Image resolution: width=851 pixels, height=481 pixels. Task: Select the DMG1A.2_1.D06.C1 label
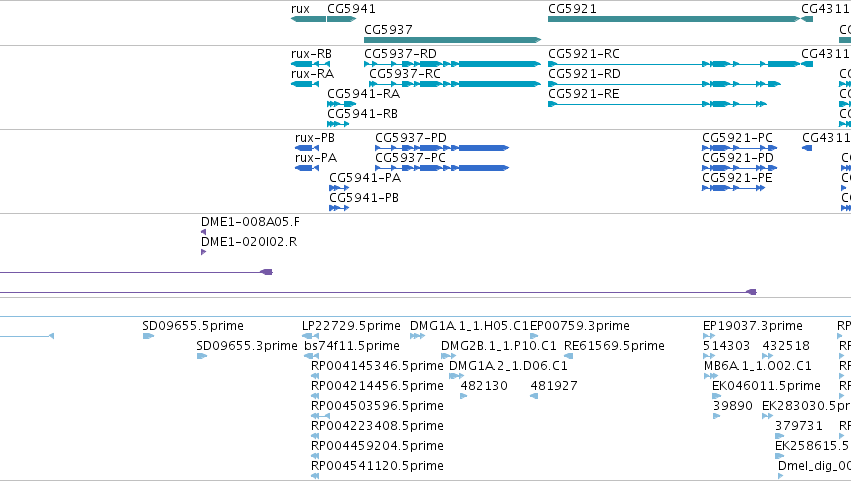click(508, 366)
